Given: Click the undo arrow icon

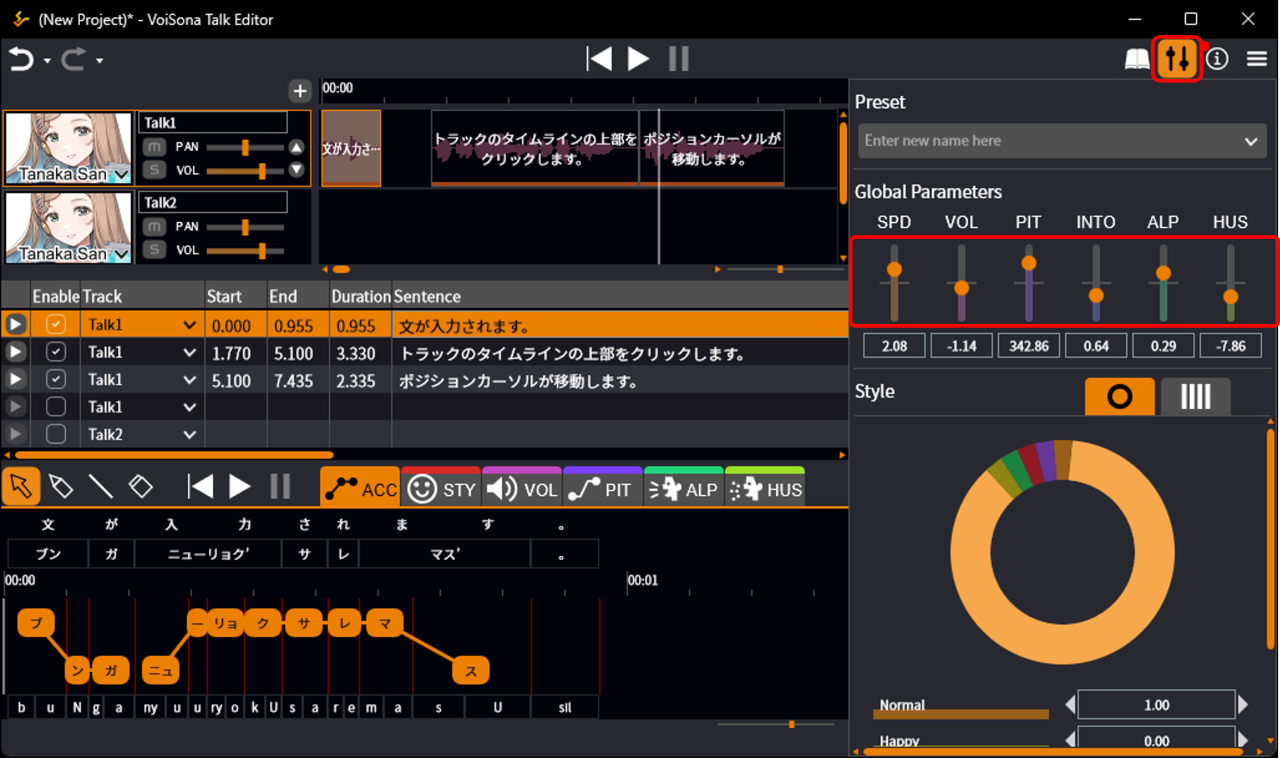Looking at the screenshot, I should pos(21,60).
